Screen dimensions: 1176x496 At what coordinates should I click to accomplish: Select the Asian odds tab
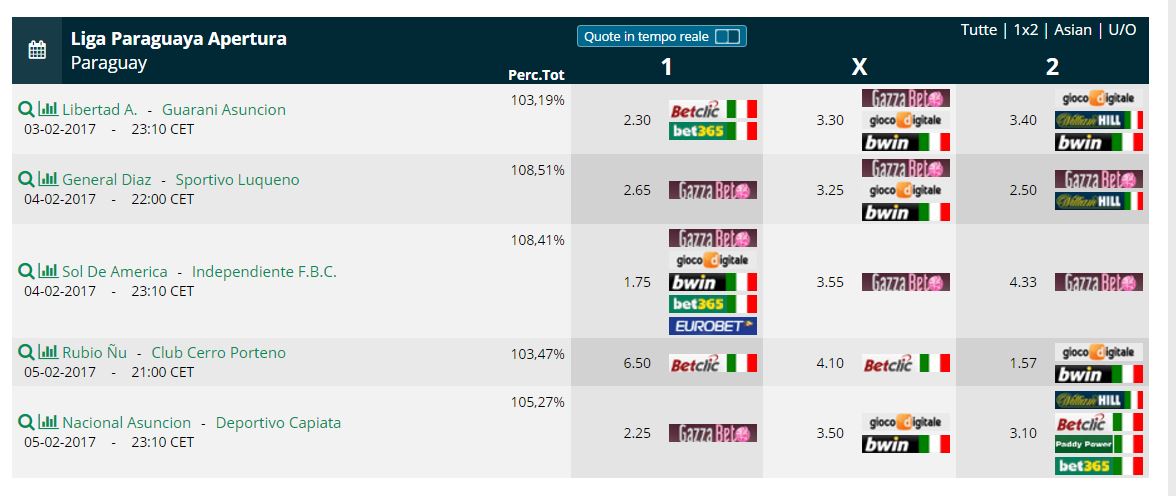click(x=1072, y=30)
